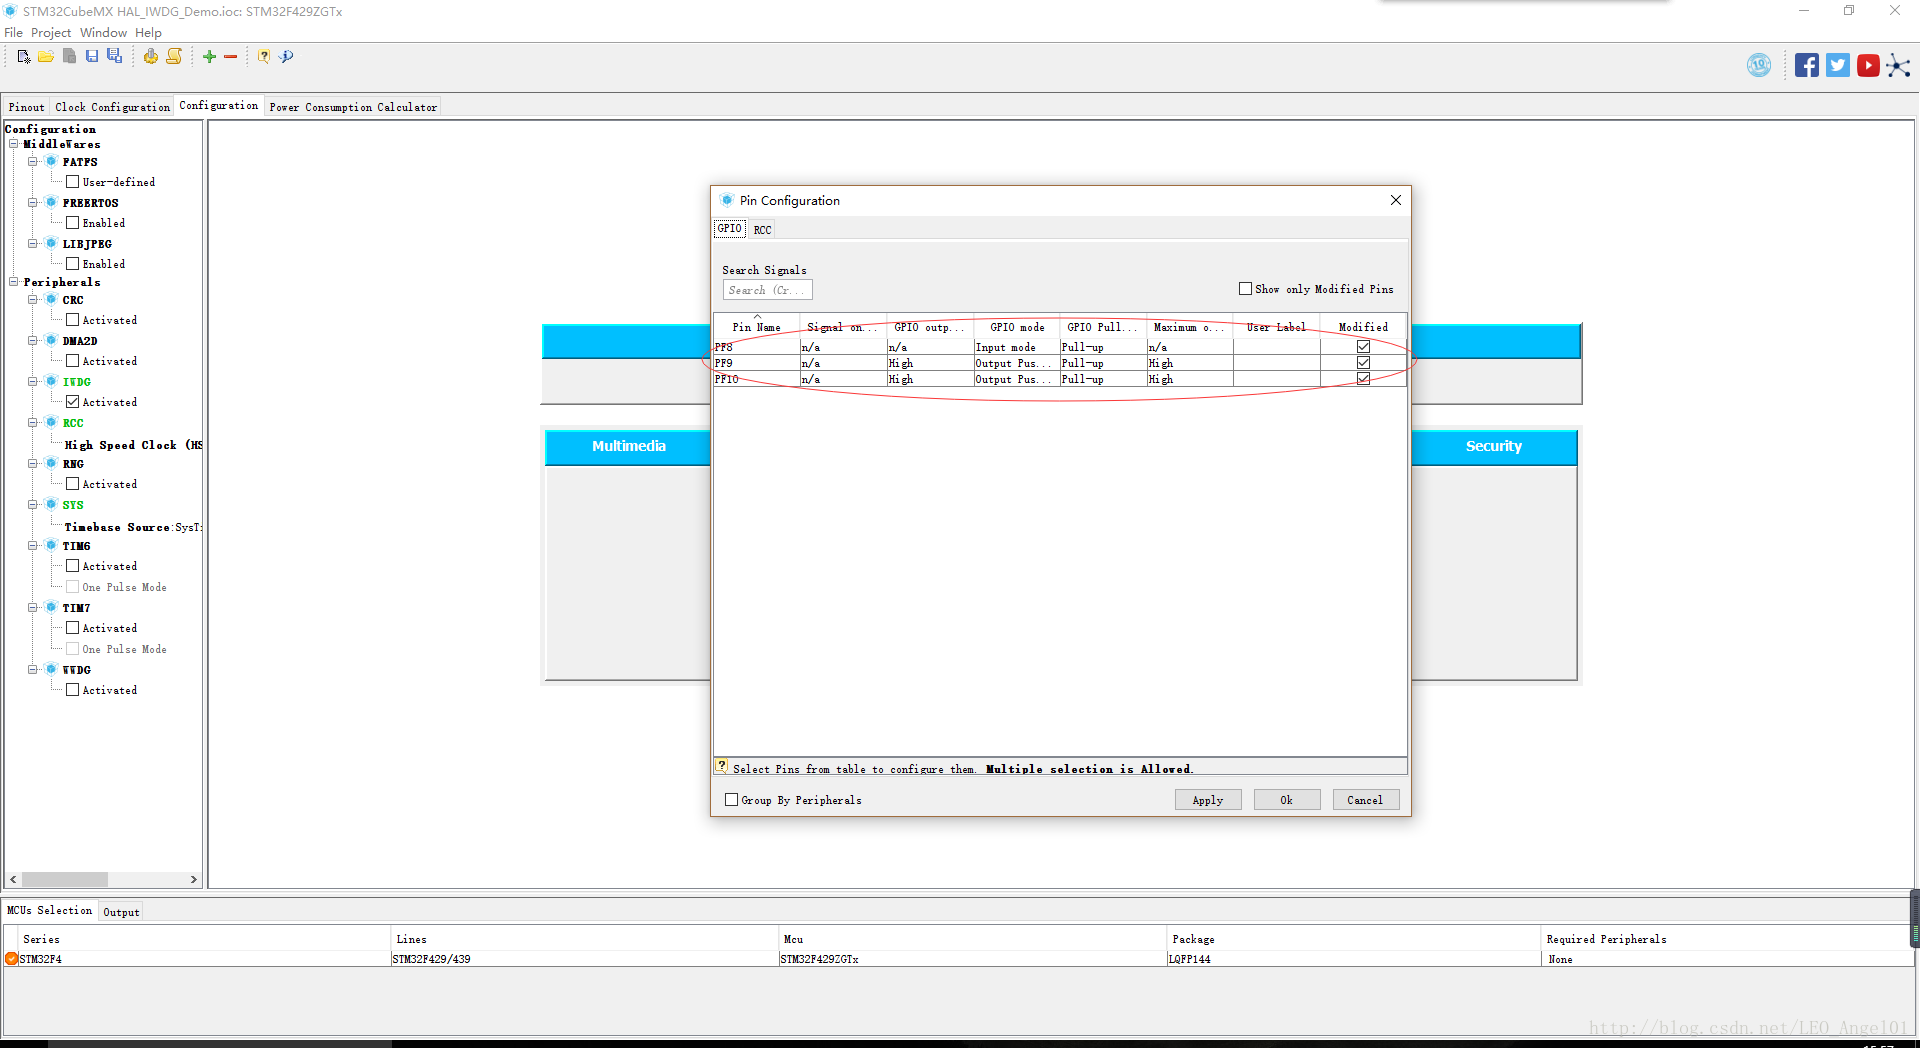Click the SYS peripheral chip icon

coord(51,504)
